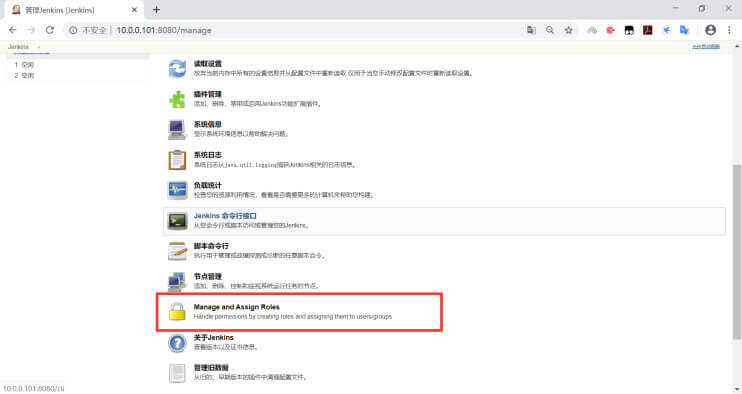Viewport: 742px width, 394px height.
Task: Click executor row '2 空闲'
Action: (24, 76)
